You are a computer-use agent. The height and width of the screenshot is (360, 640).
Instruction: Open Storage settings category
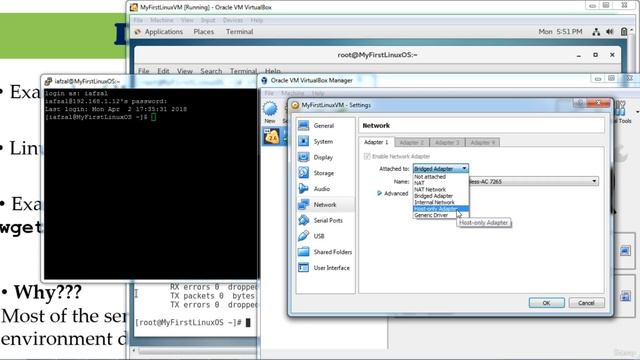tap(325, 173)
